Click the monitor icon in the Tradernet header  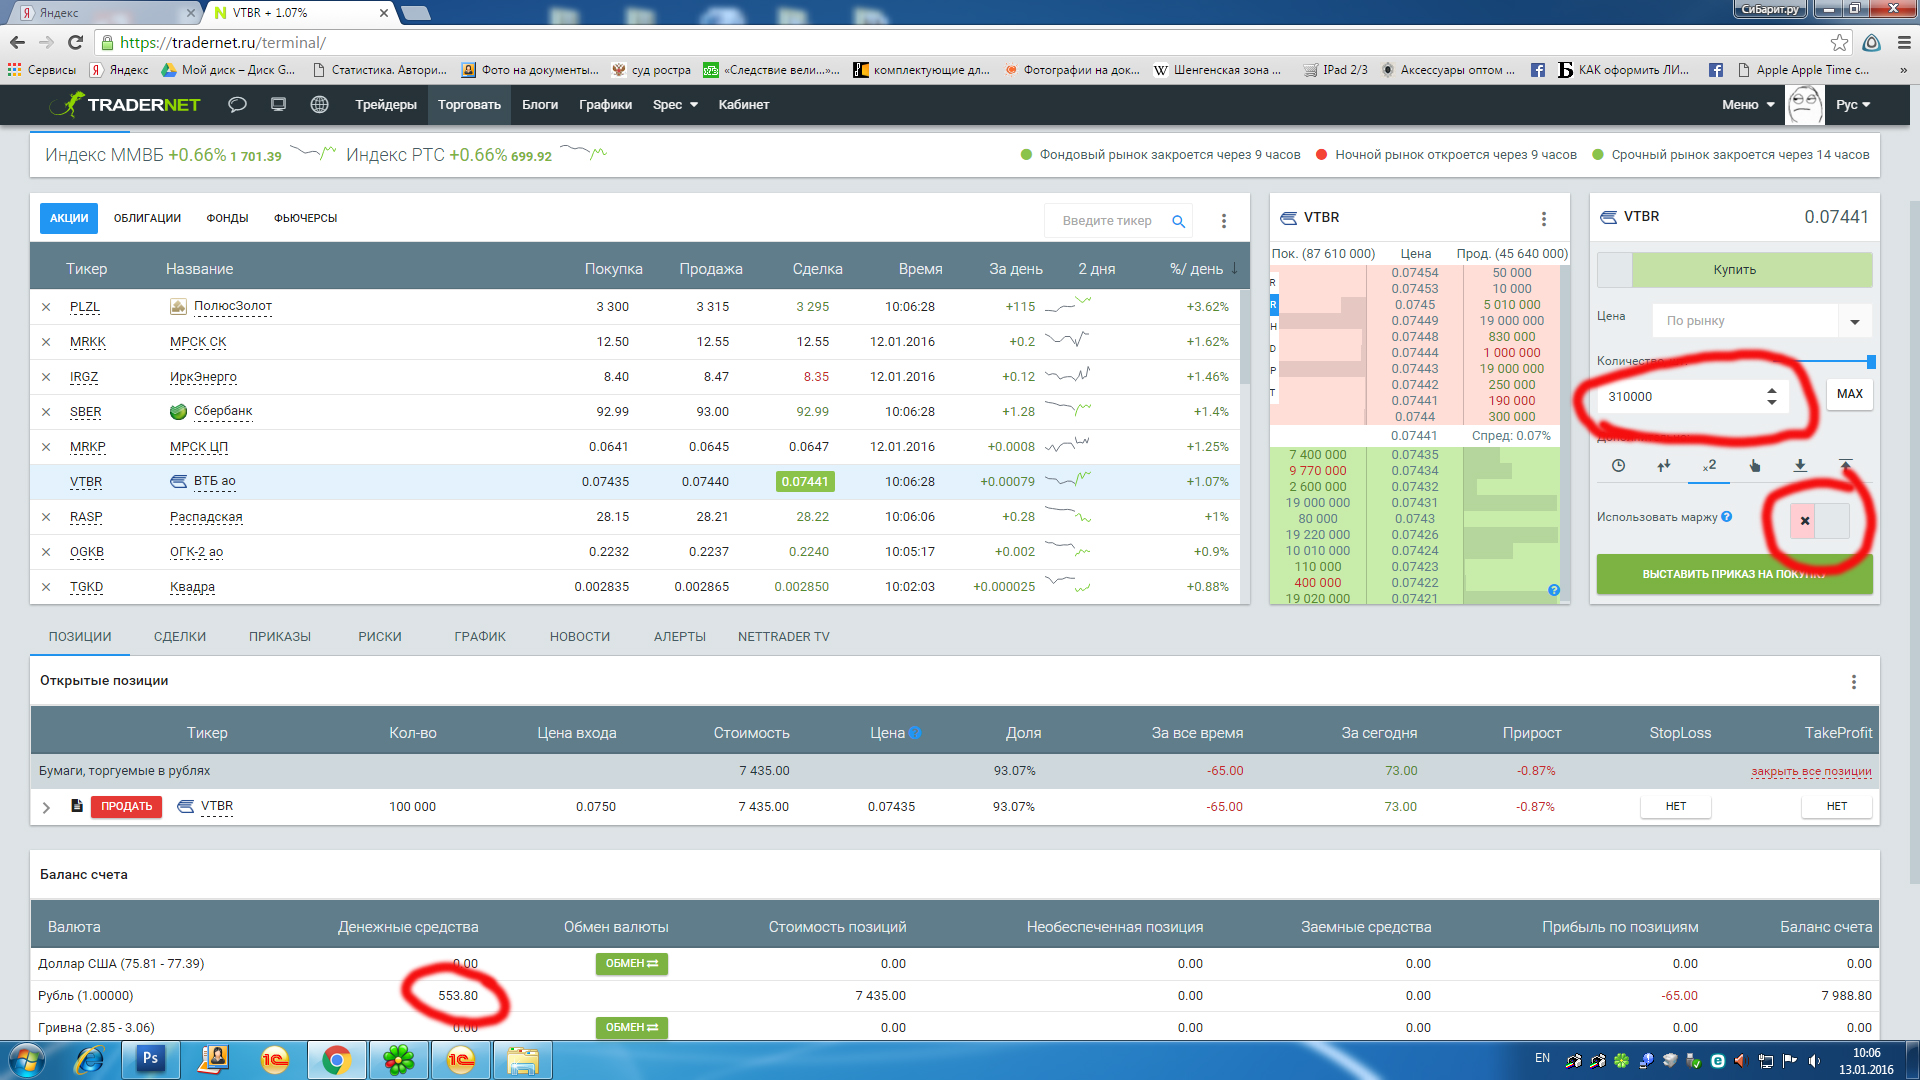tap(278, 104)
